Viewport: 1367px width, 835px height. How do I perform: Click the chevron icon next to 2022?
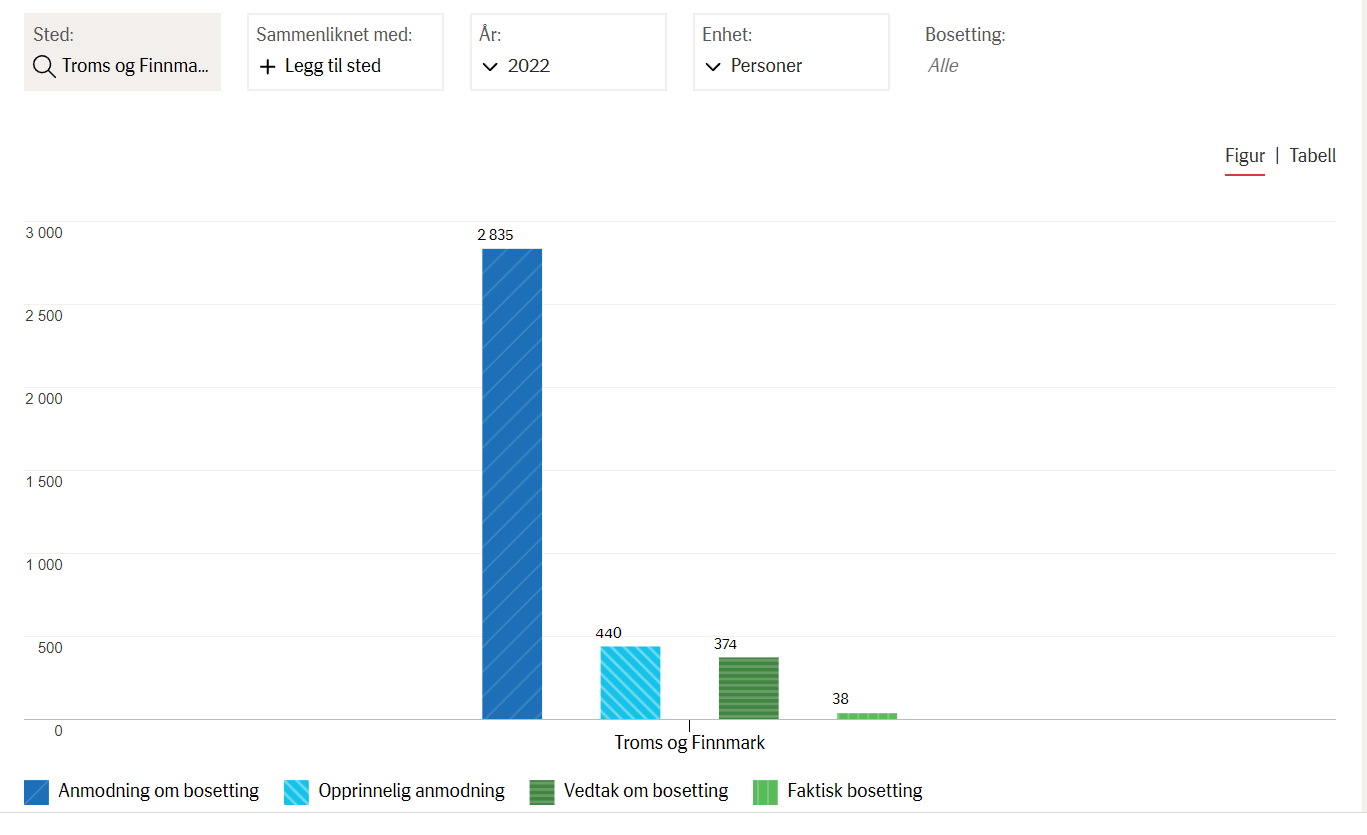click(x=490, y=67)
